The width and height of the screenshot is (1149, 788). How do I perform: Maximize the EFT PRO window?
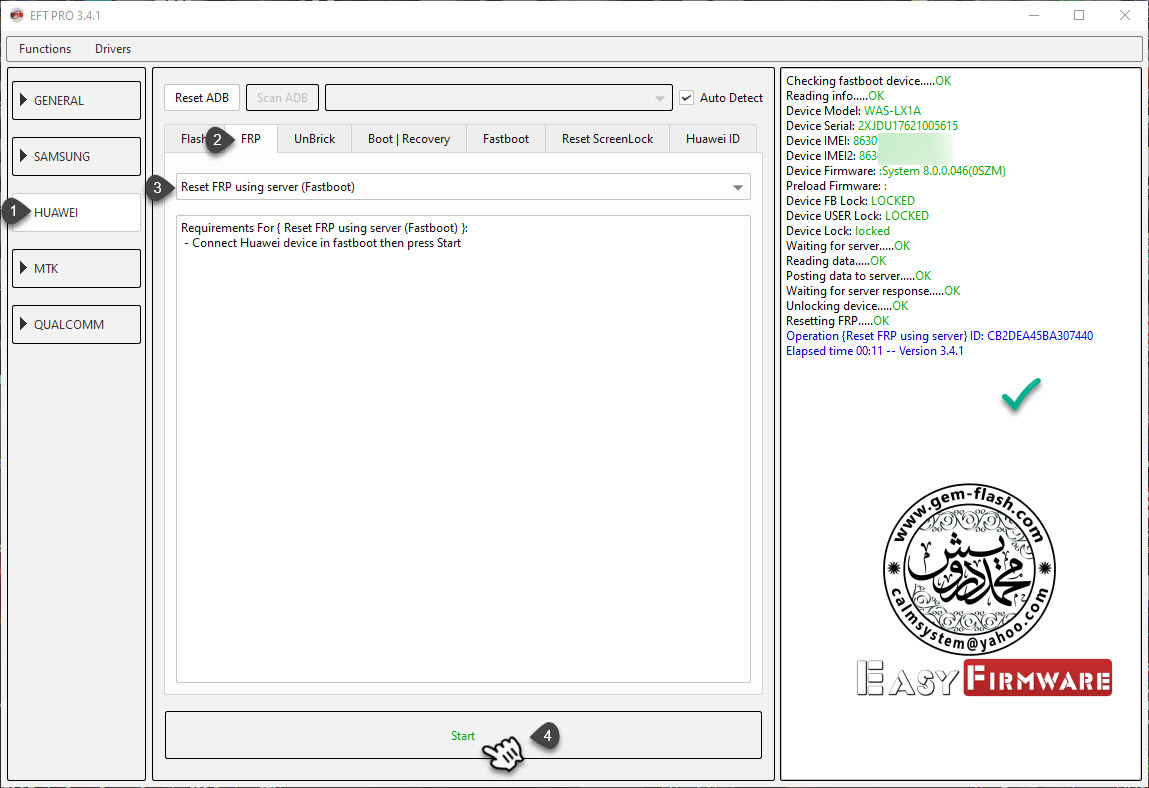[x=1079, y=15]
